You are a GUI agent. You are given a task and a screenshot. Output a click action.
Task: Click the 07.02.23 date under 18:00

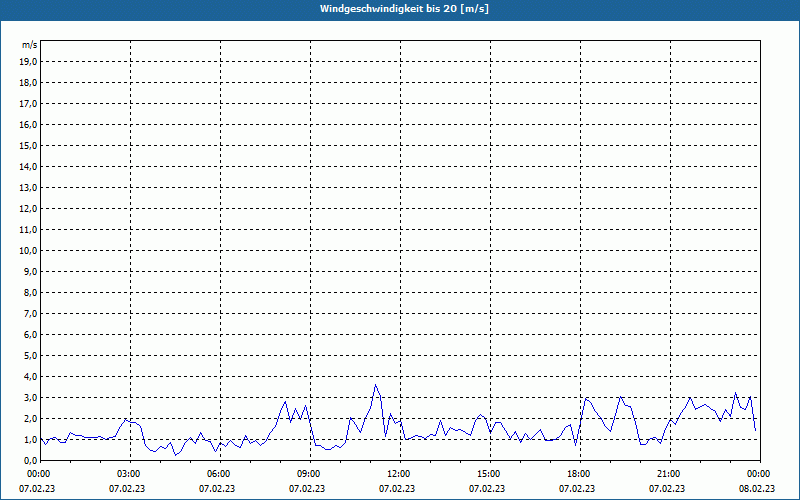577,488
